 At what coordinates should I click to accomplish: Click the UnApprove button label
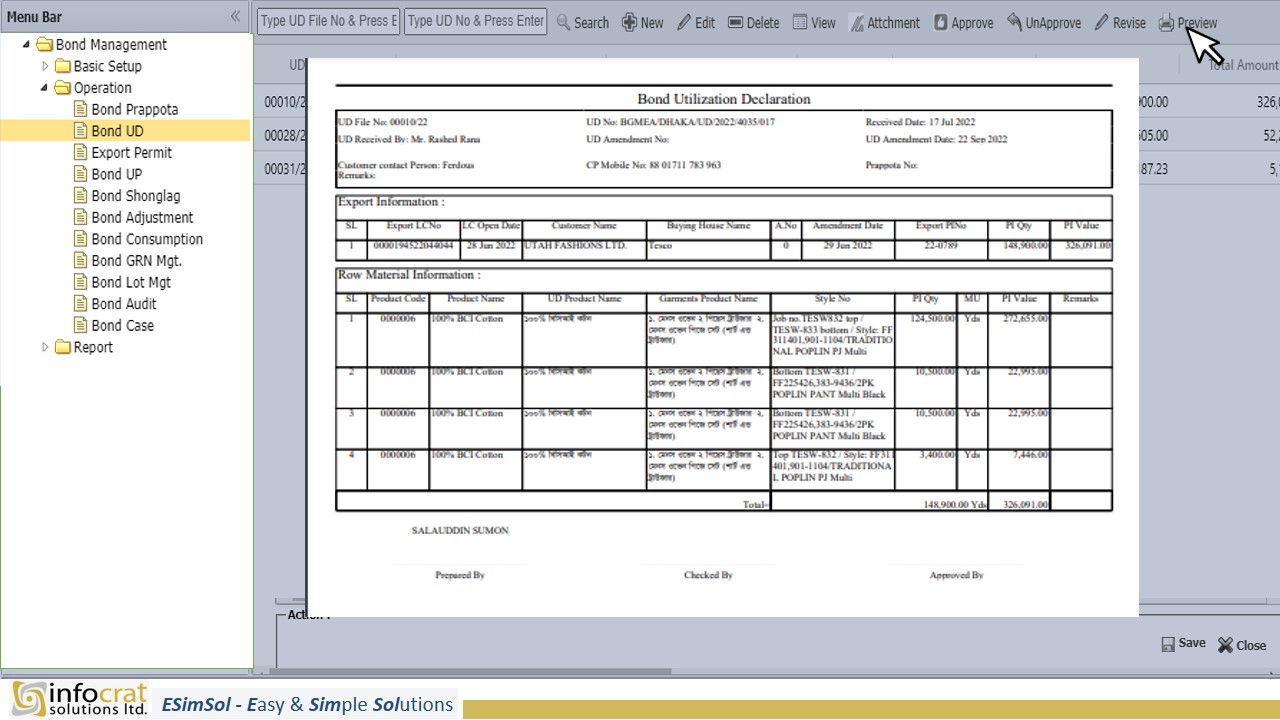pyautogui.click(x=1053, y=22)
